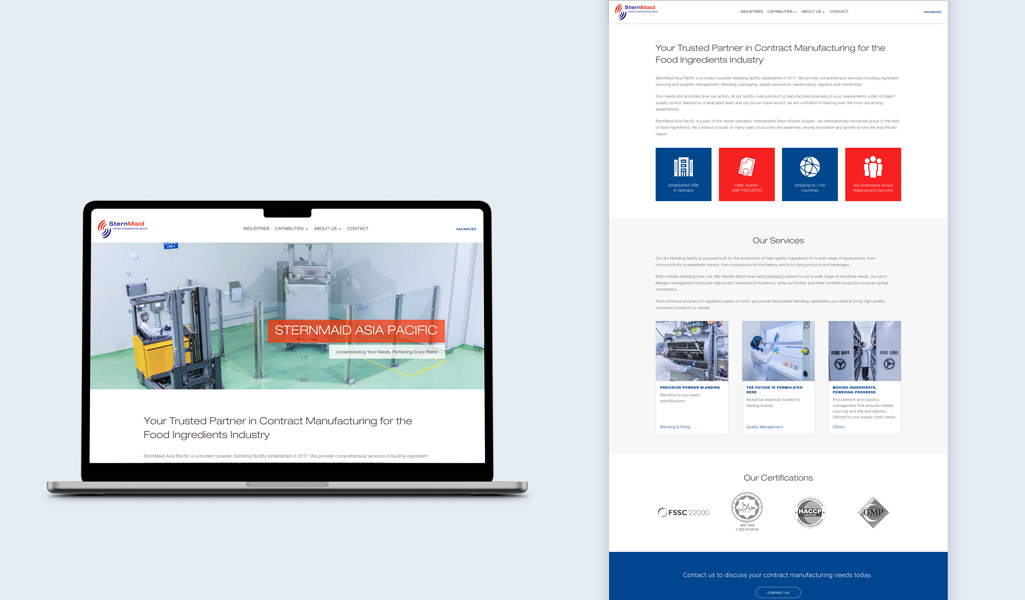Click the GMP diamond certification logo

[873, 512]
